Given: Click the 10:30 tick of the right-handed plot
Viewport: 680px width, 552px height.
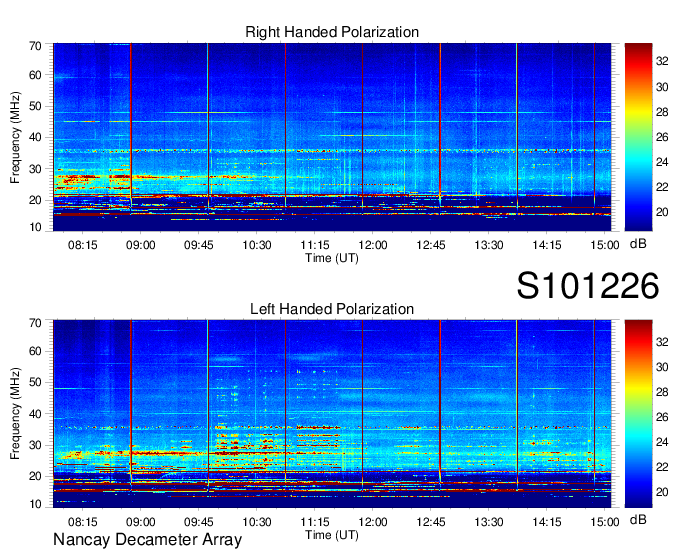Looking at the screenshot, I should (257, 245).
